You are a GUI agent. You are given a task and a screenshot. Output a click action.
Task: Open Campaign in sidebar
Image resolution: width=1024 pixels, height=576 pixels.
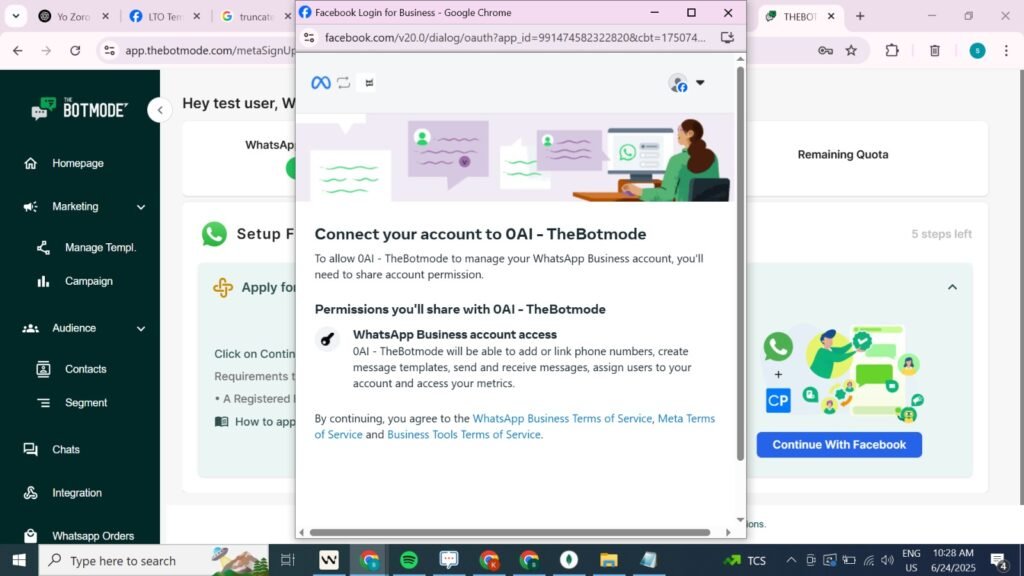89,281
